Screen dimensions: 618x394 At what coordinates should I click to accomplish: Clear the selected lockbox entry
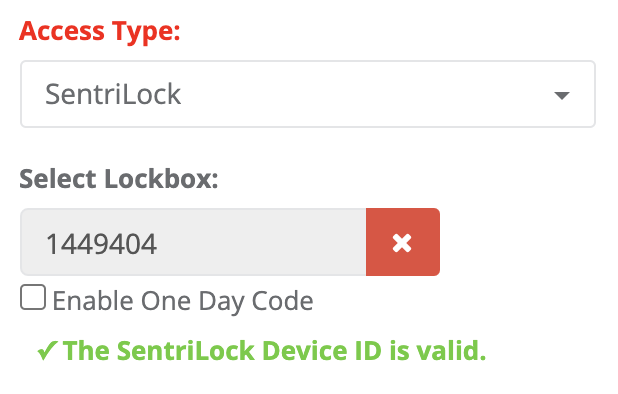tap(403, 242)
